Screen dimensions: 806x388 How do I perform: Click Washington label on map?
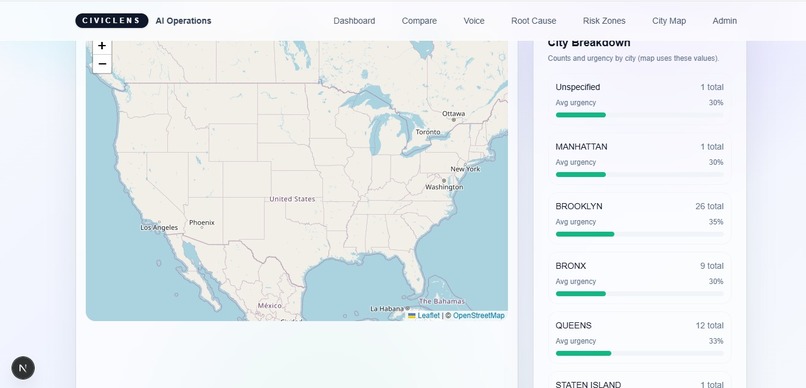click(444, 188)
